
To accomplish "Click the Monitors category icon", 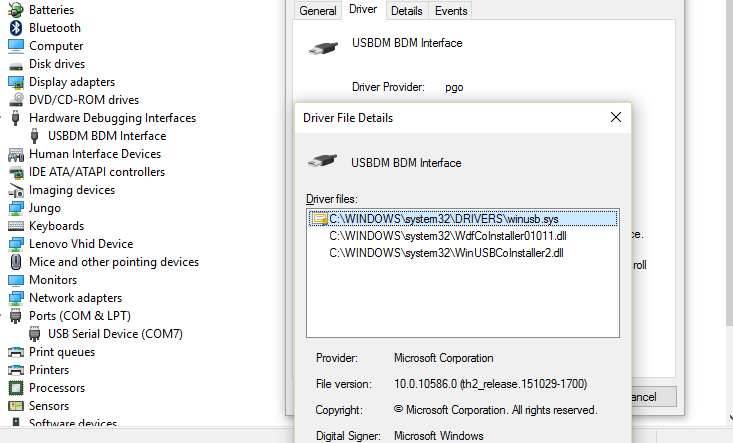I will [16, 280].
